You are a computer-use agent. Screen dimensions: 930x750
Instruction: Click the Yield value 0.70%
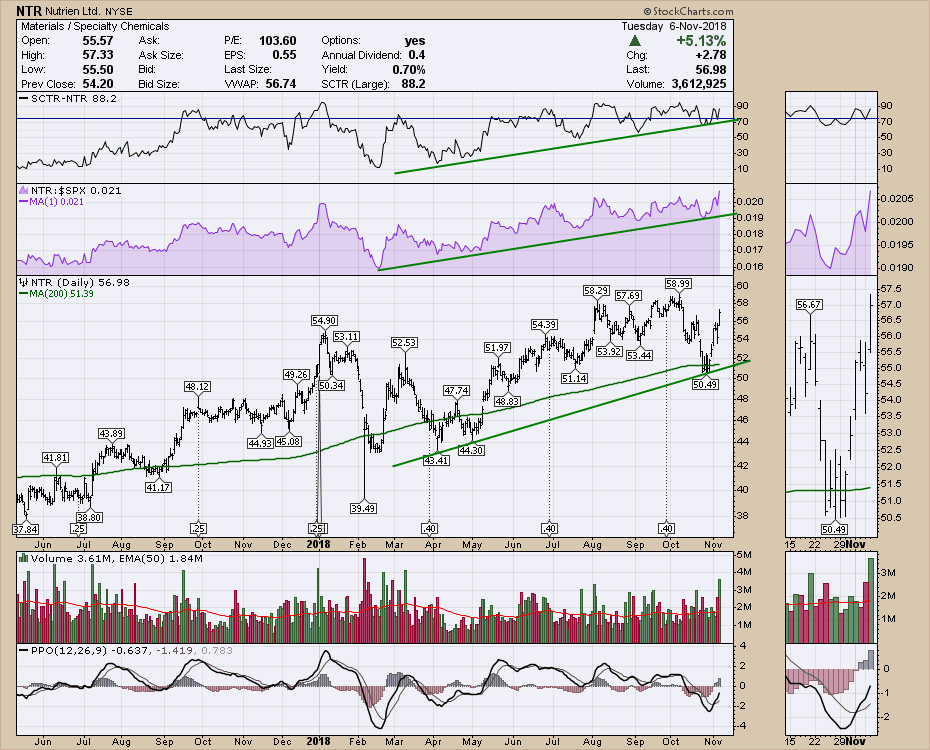409,69
